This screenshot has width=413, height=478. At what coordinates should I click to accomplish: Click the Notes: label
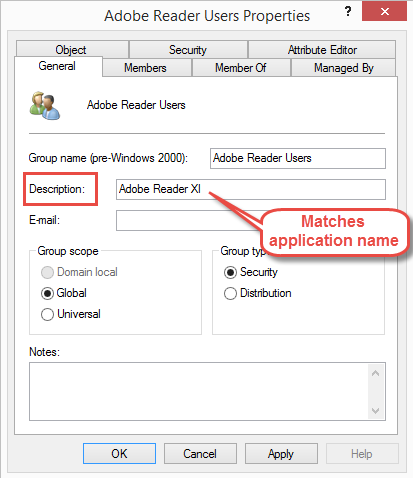tap(44, 352)
